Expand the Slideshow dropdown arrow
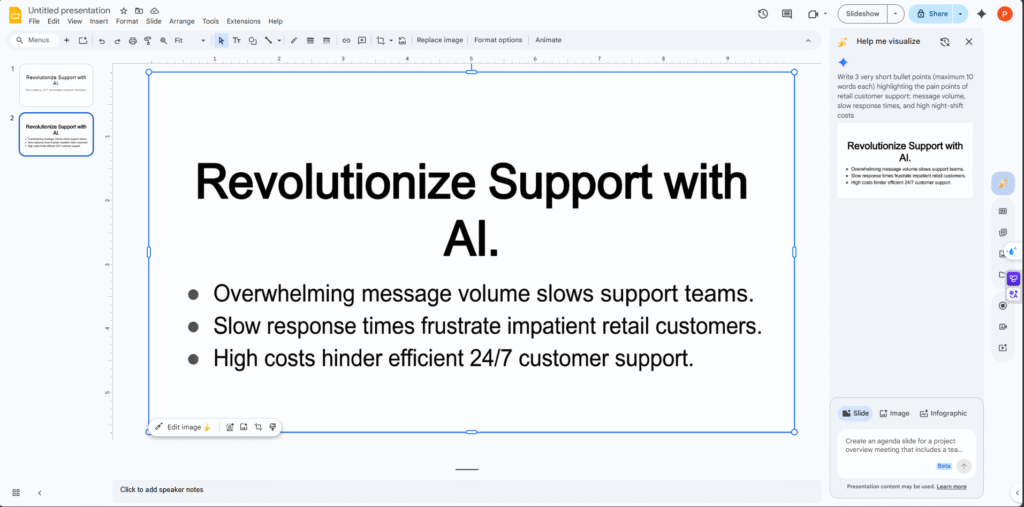The image size is (1024, 507). click(x=895, y=14)
